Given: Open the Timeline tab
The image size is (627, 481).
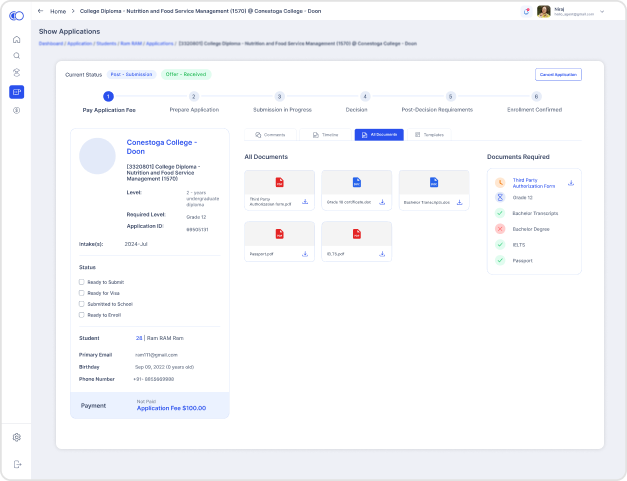Looking at the screenshot, I should coord(325,134).
